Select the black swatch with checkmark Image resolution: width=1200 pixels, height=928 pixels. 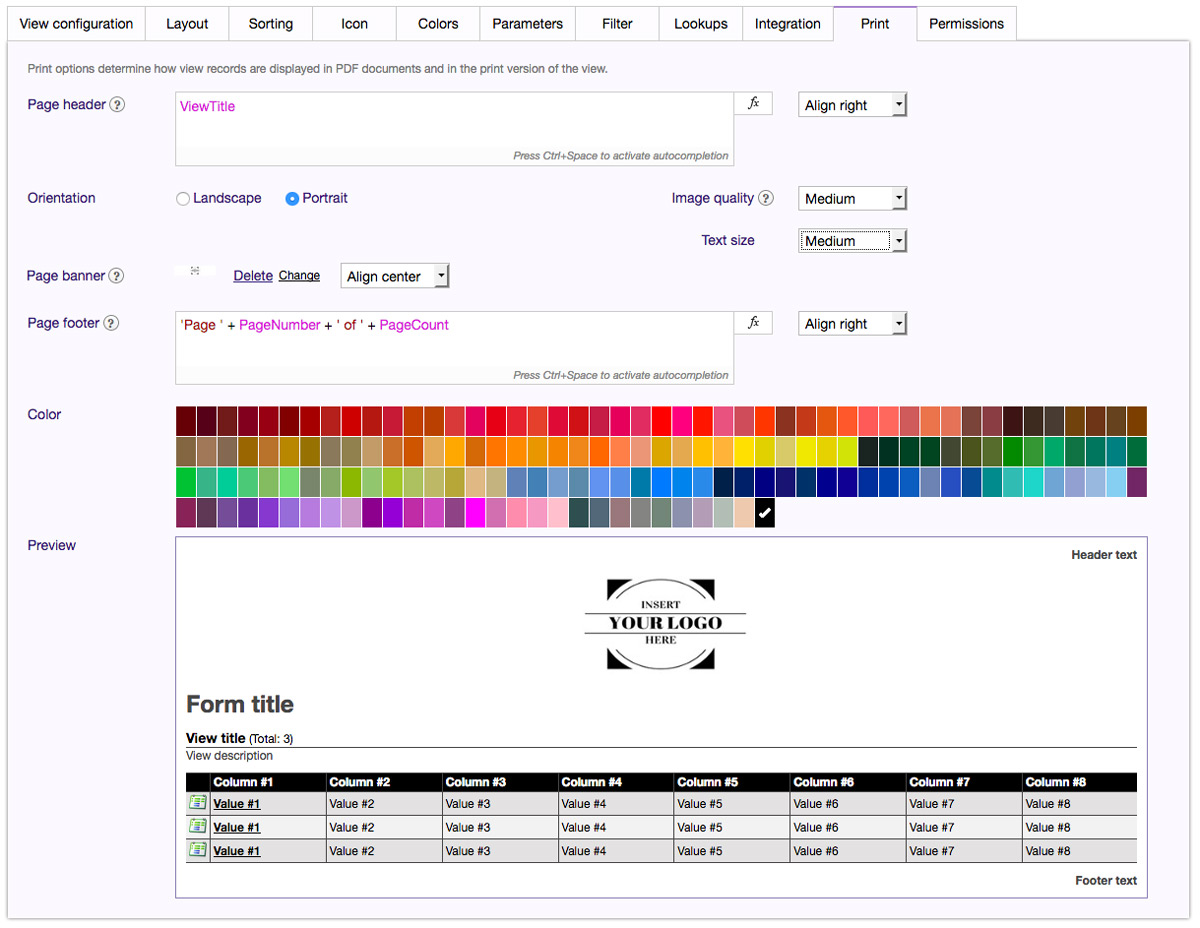click(764, 513)
